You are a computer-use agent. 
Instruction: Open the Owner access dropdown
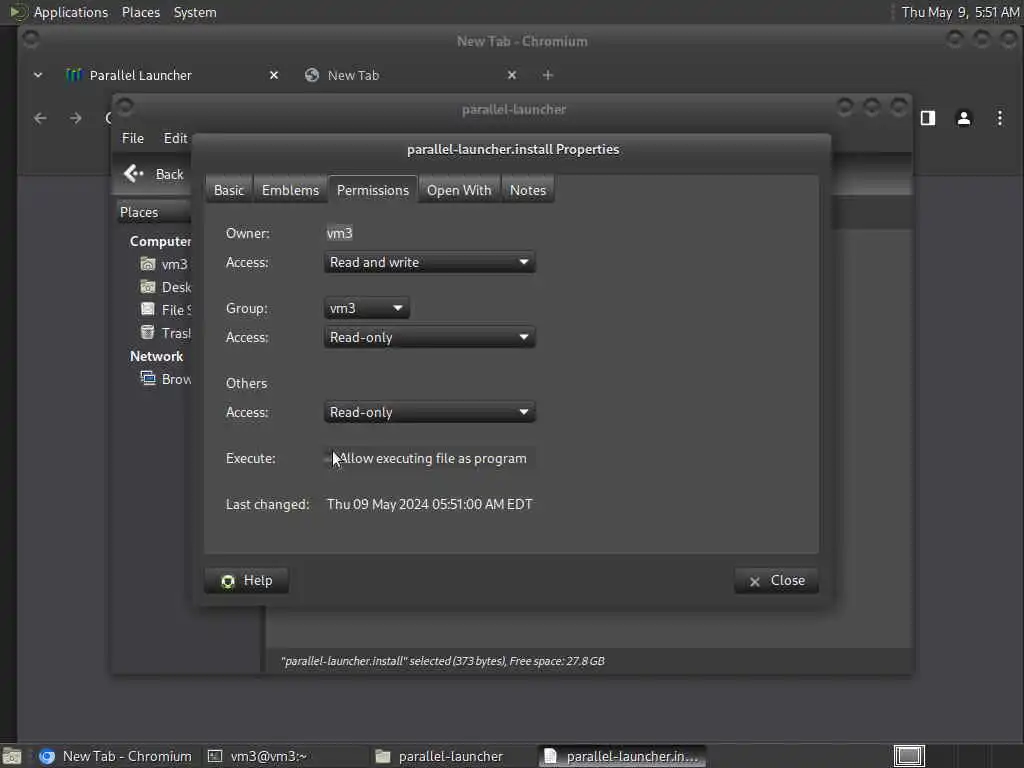(x=429, y=263)
